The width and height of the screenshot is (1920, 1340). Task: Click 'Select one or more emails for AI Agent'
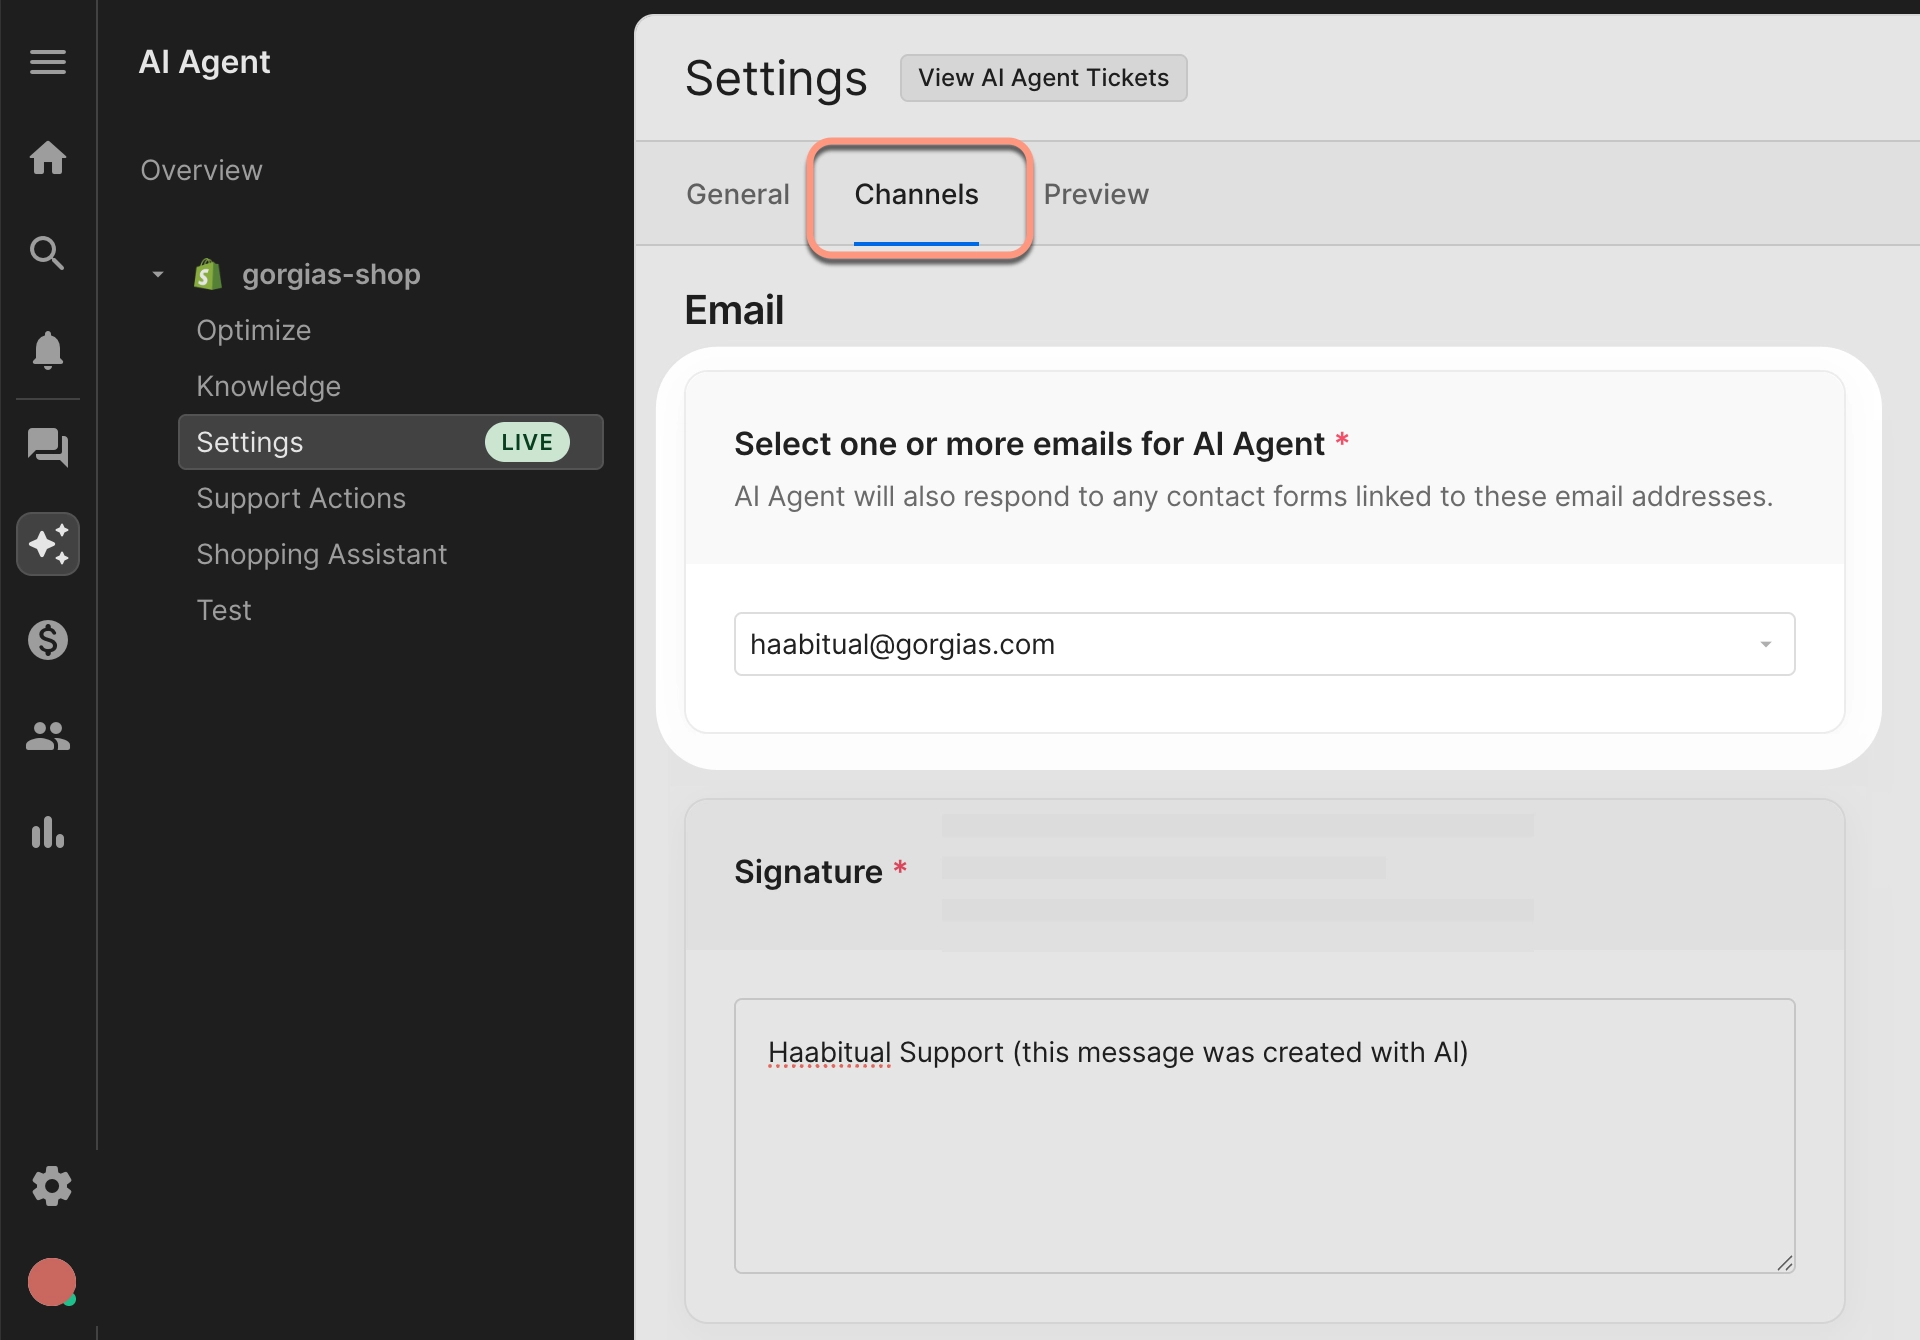pos(1029,443)
